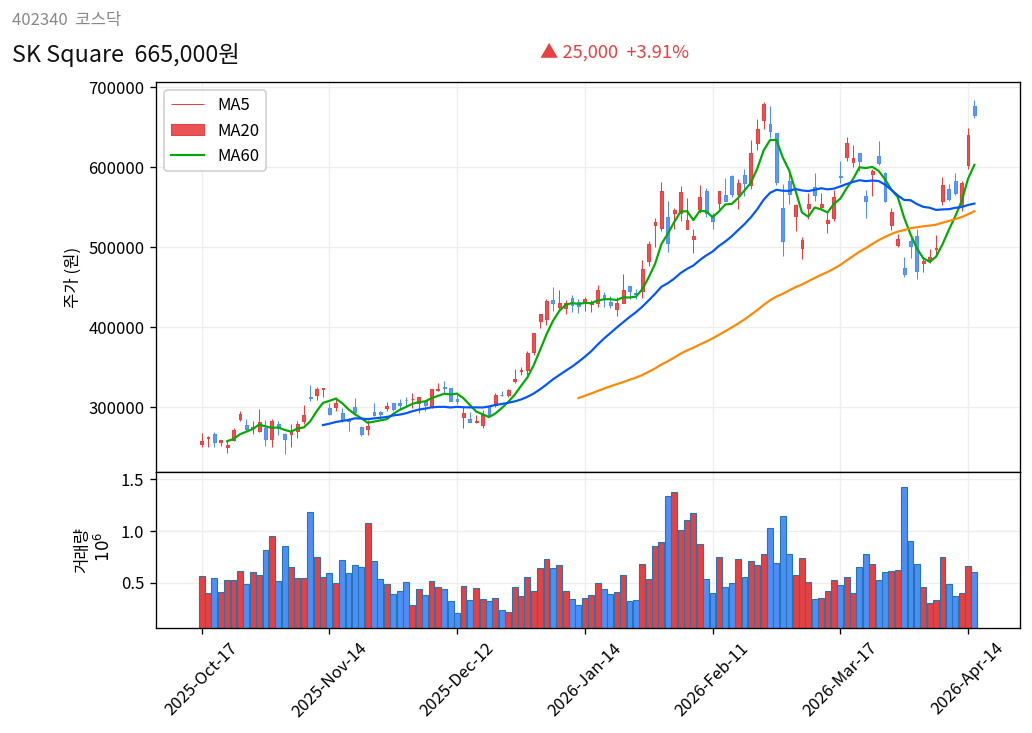Click the ticker code 402340
Viewport: 1032px width, 733px height.
tap(38, 17)
